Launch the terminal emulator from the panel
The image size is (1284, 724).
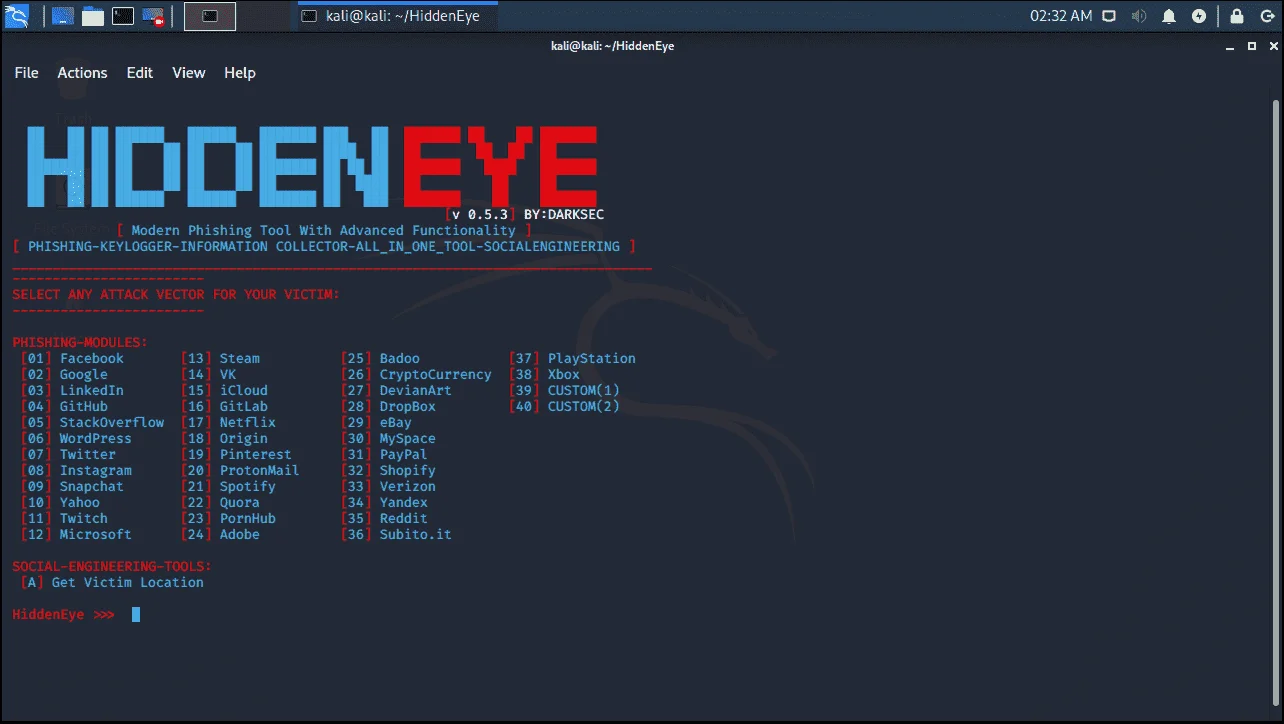123,16
